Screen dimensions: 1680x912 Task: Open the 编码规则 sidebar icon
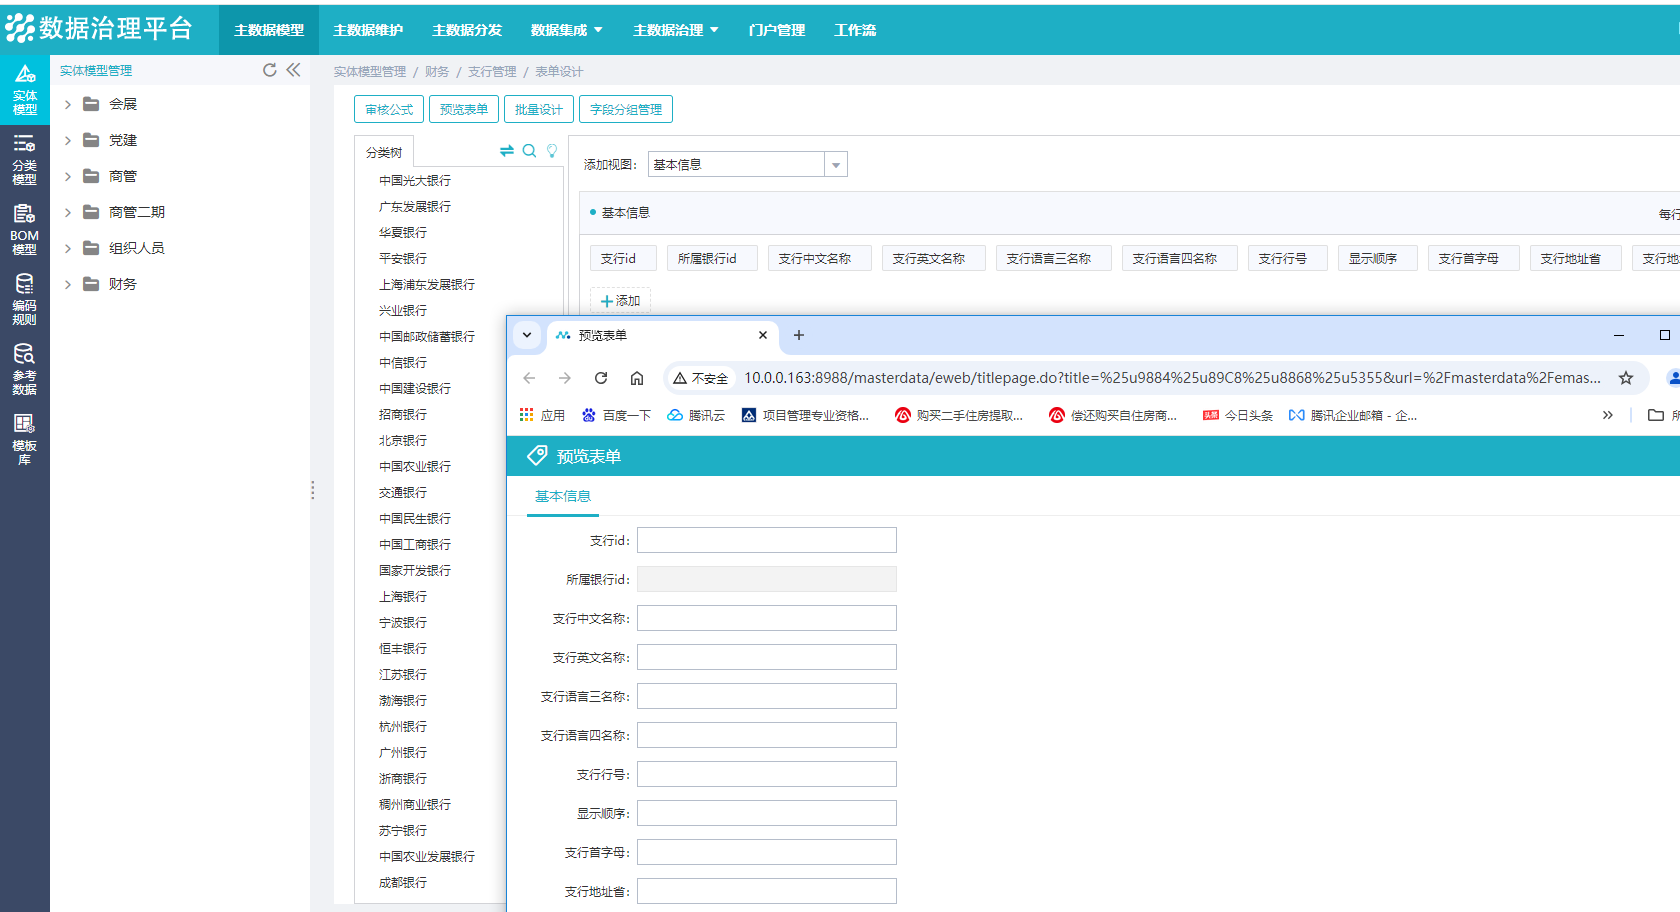coord(24,299)
